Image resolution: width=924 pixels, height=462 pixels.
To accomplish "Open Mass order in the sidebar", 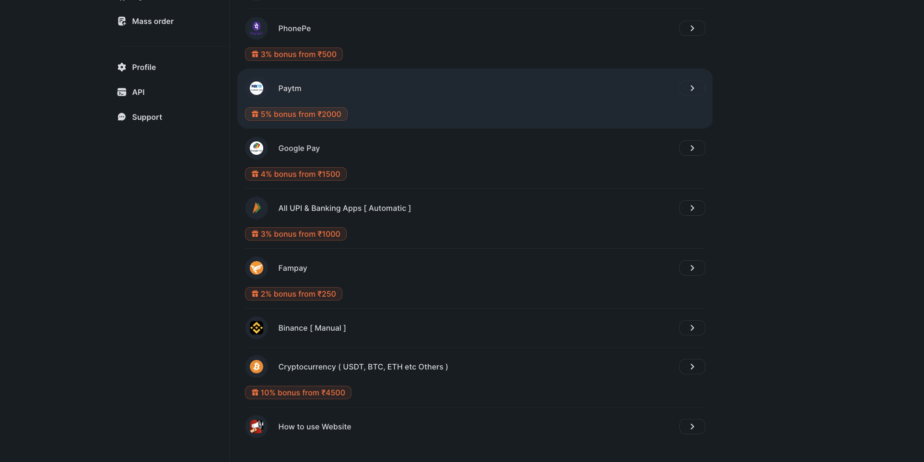I will (152, 21).
